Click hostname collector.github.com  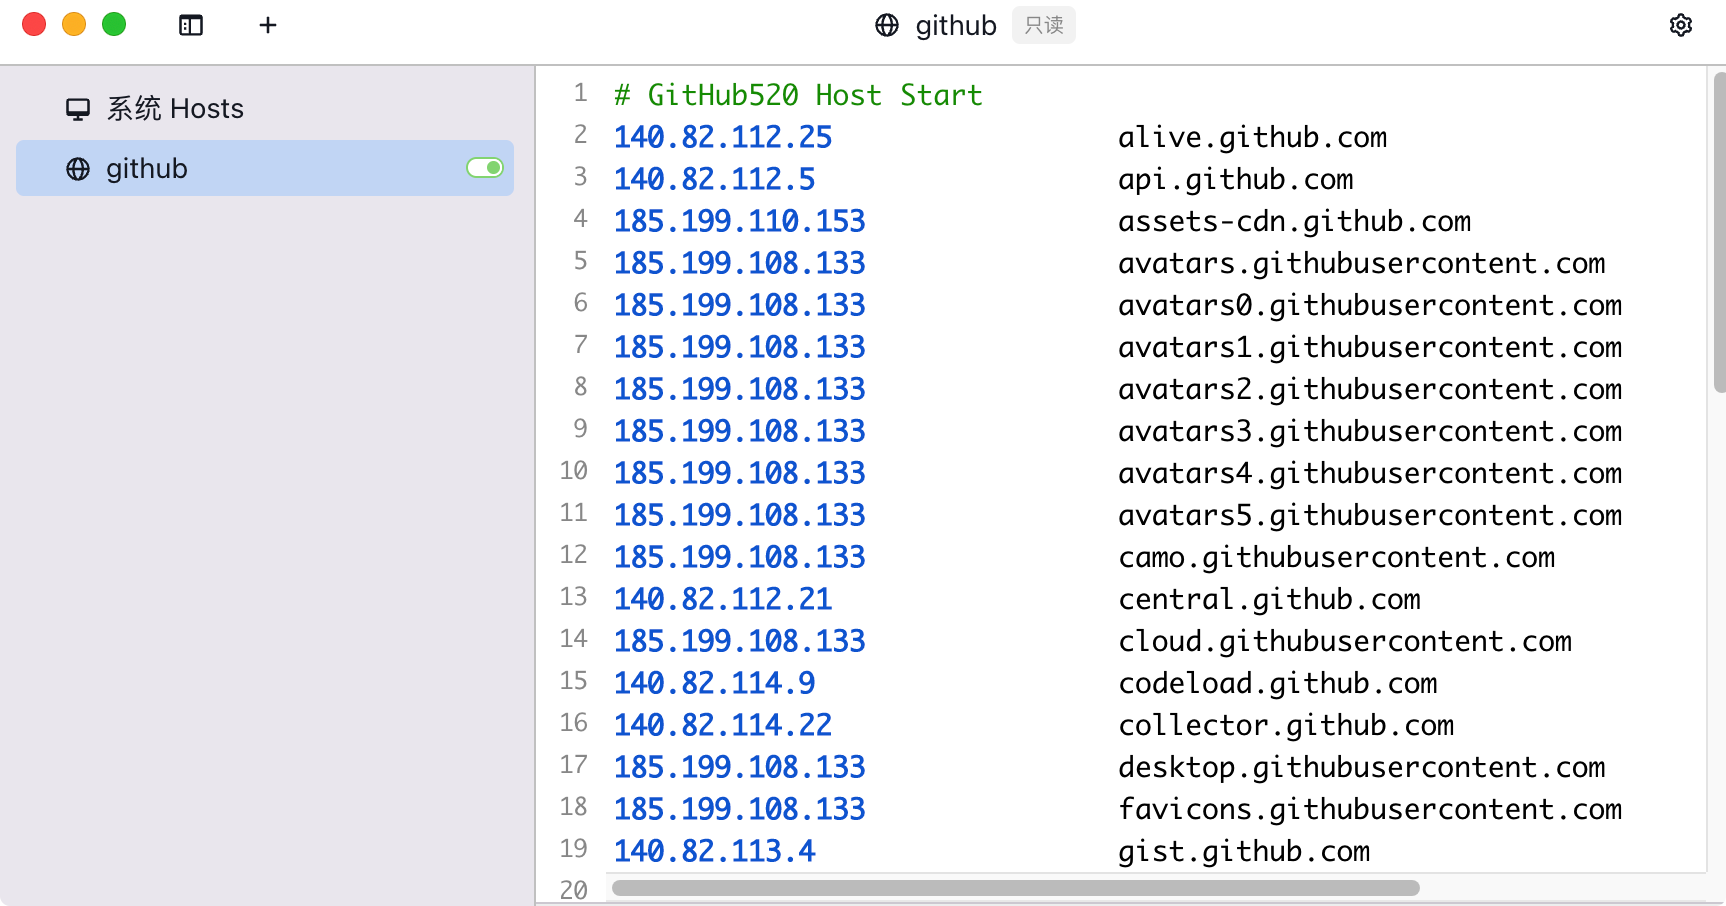click(1286, 725)
